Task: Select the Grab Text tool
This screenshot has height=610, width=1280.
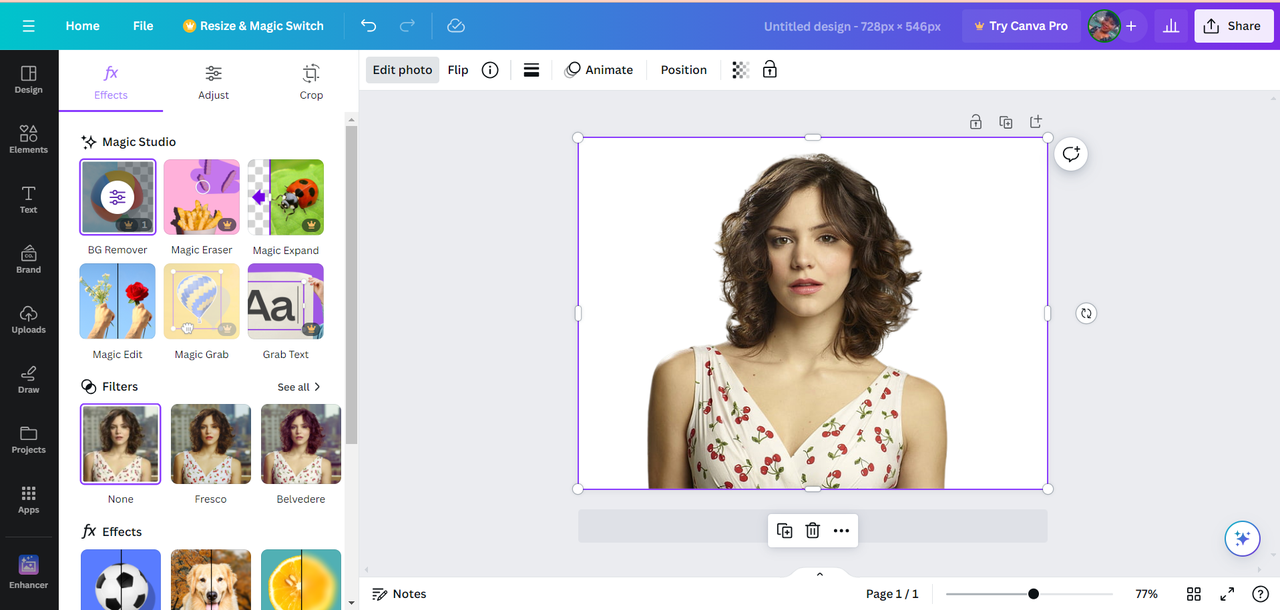Action: pos(286,301)
